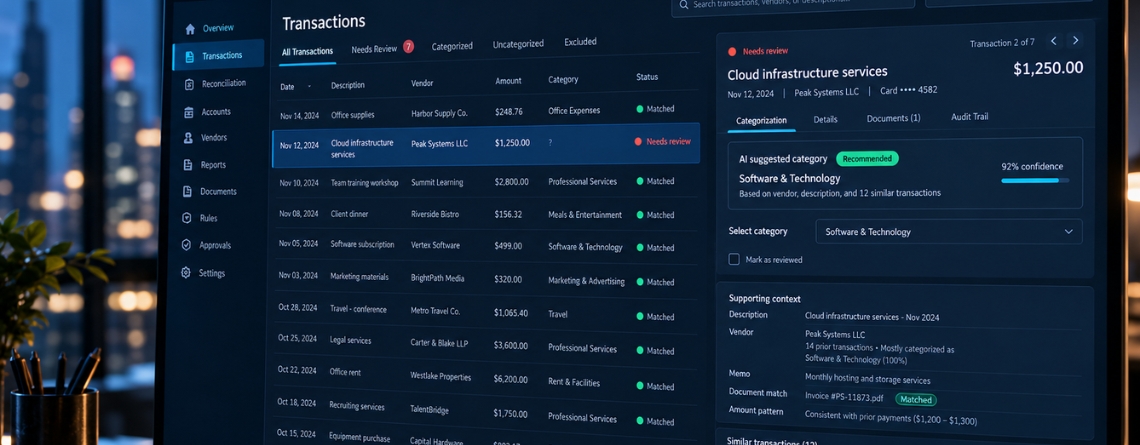Click the Category column header
This screenshot has height=445, width=1140.
click(x=563, y=80)
